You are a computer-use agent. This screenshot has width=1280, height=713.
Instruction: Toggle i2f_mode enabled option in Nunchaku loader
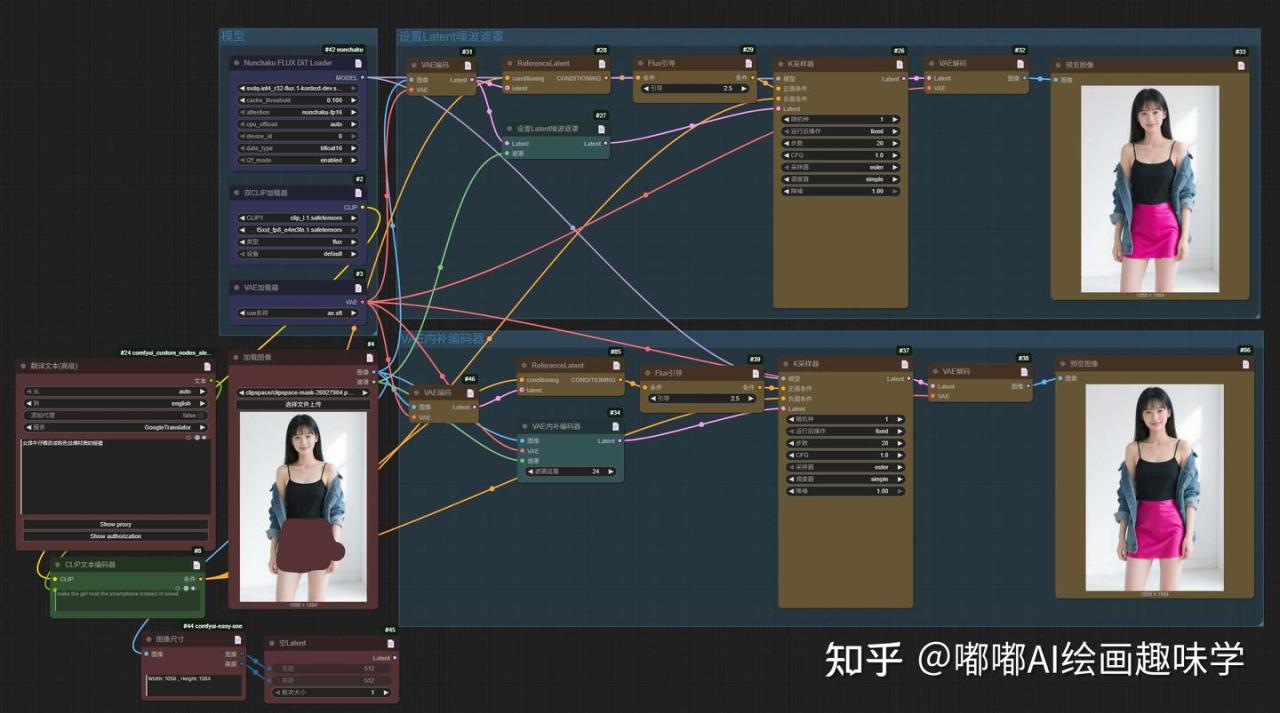point(300,160)
